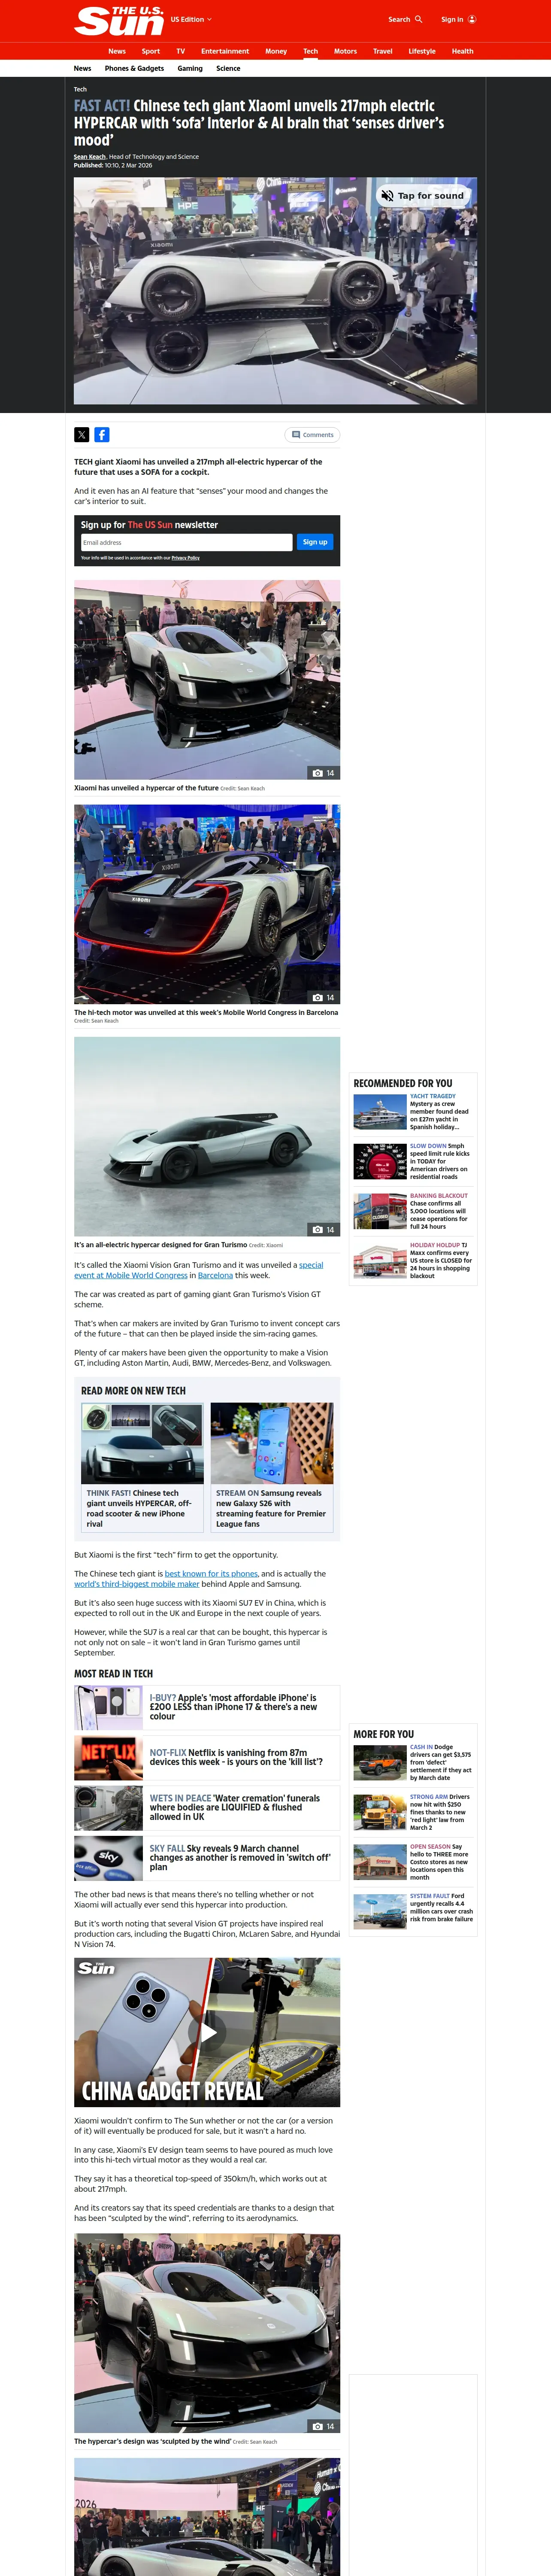Open HOLIDAY HOLDUP TJ Maxx story
The height and width of the screenshot is (2576, 551).
[413, 1261]
